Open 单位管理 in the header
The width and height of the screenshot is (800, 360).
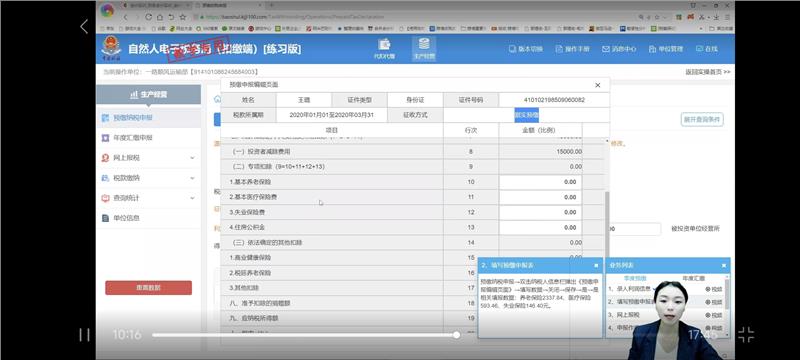tap(666, 49)
